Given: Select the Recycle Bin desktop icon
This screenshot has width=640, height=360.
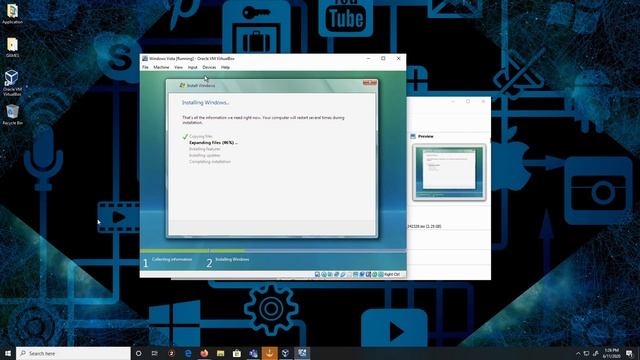Looking at the screenshot, I should click(x=12, y=115).
